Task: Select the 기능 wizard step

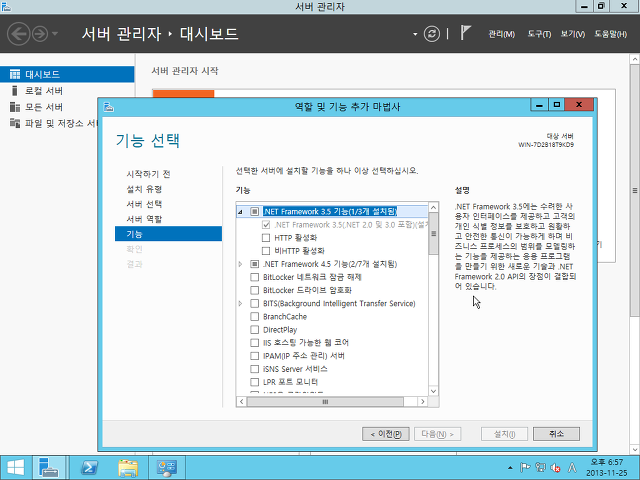Action: (x=169, y=234)
